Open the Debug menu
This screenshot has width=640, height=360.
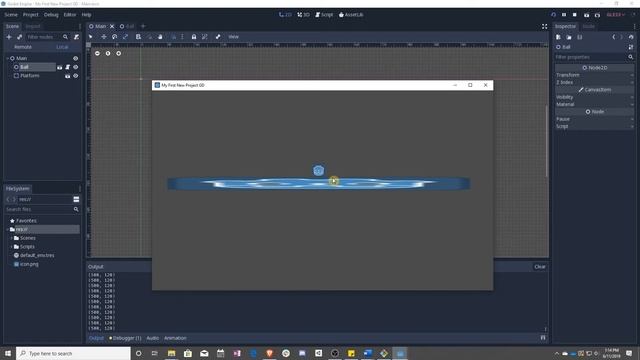[x=51, y=15]
